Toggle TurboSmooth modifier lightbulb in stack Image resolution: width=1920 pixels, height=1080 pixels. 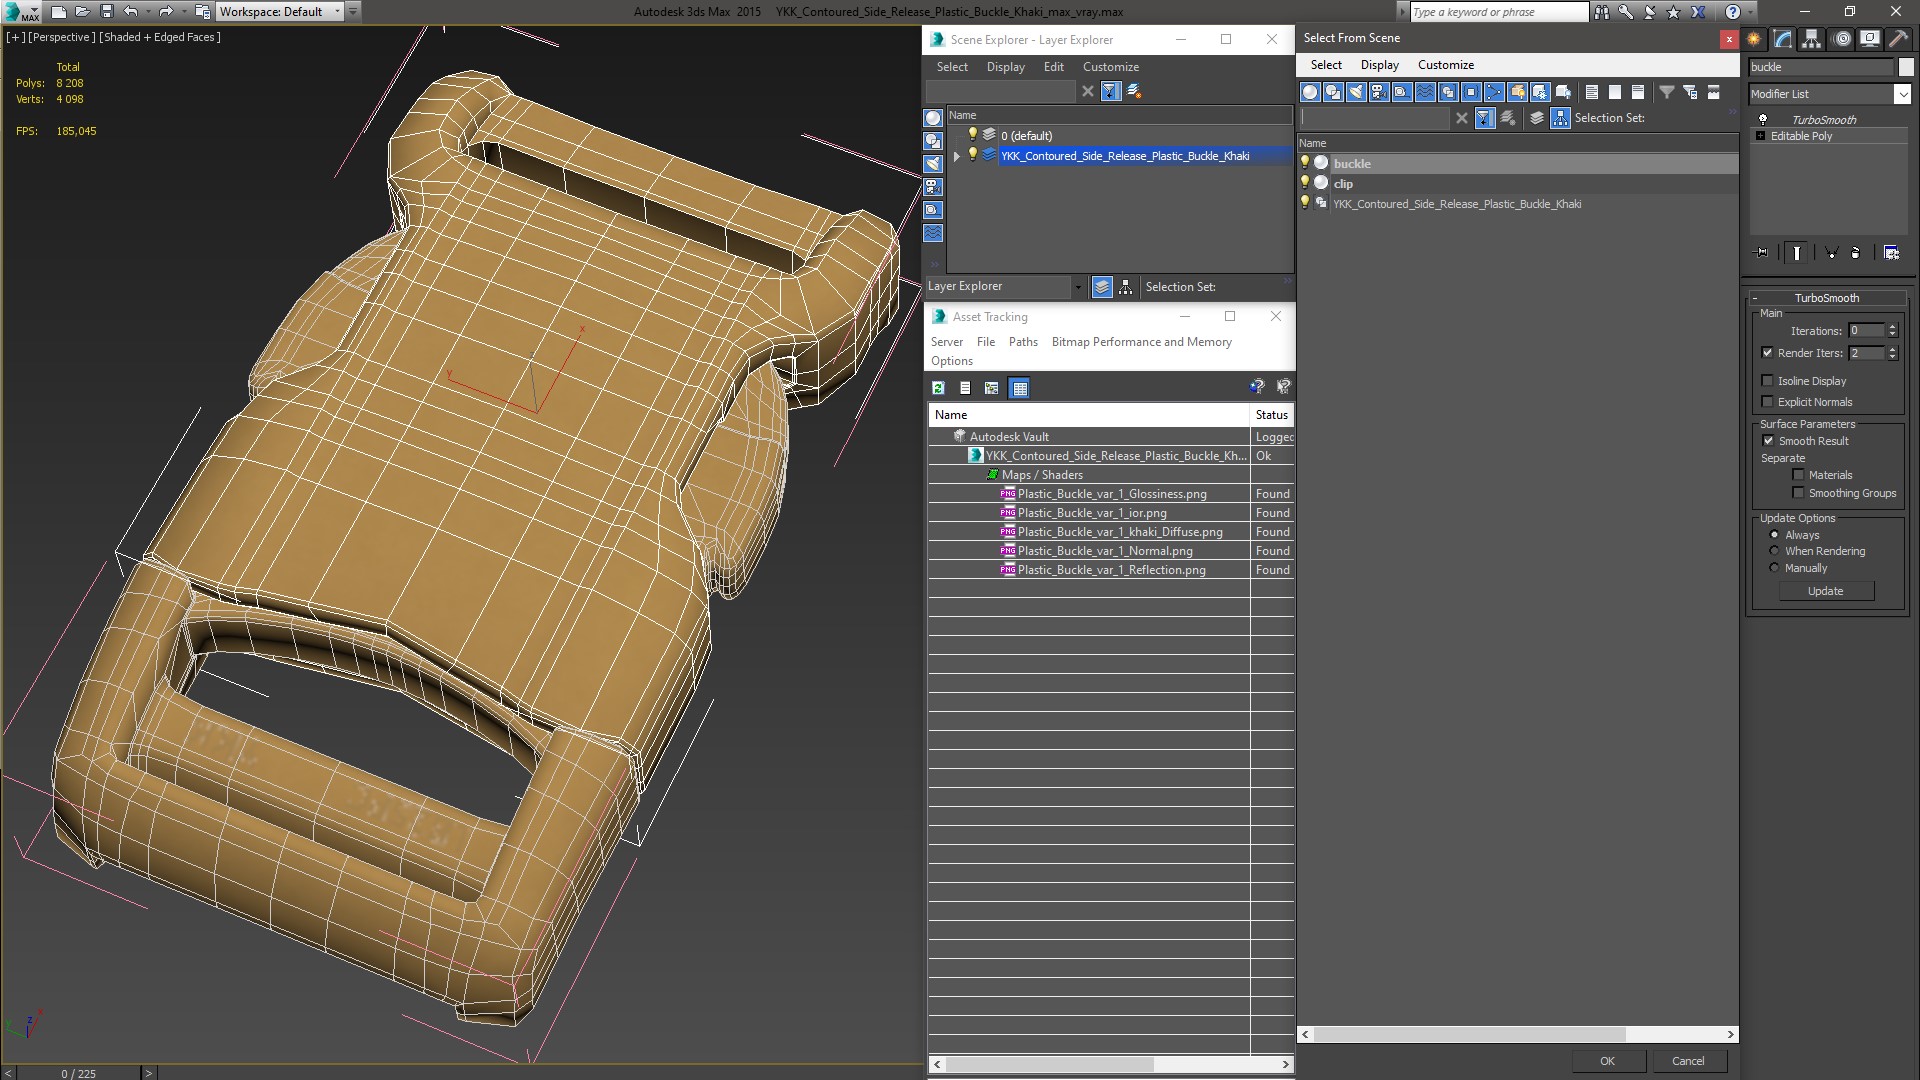point(1763,119)
